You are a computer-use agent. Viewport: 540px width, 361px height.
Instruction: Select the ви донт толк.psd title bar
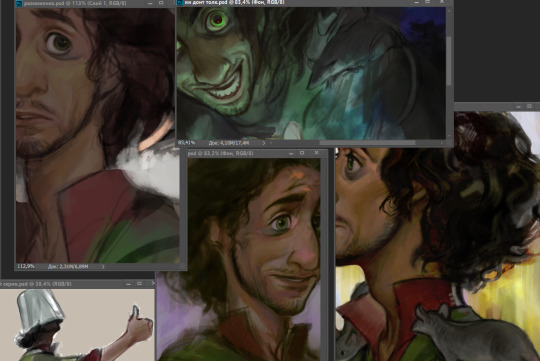(315, 3)
